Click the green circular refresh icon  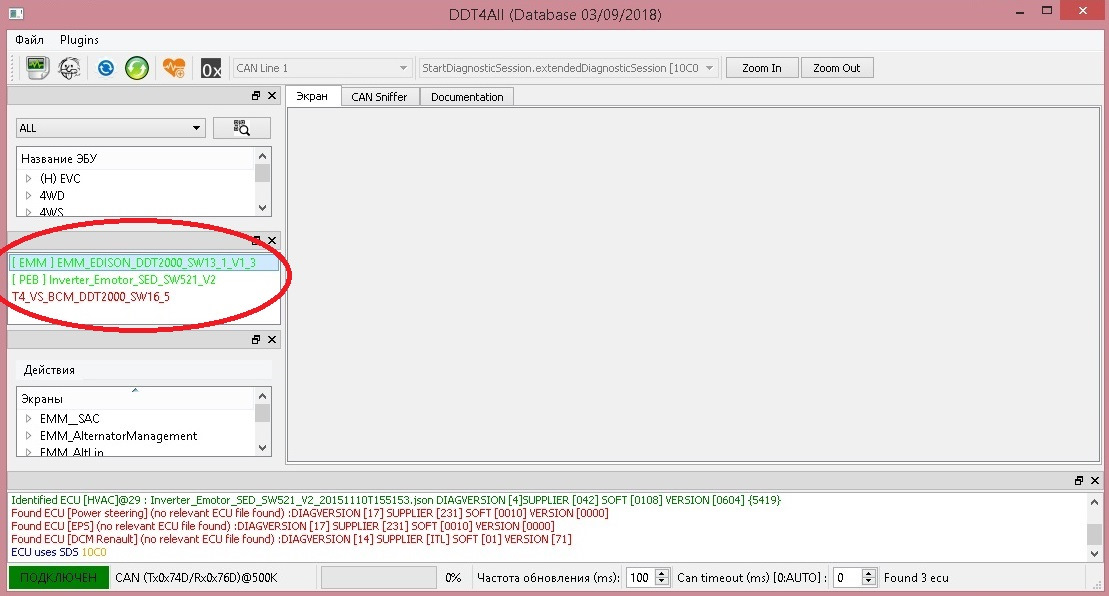137,68
